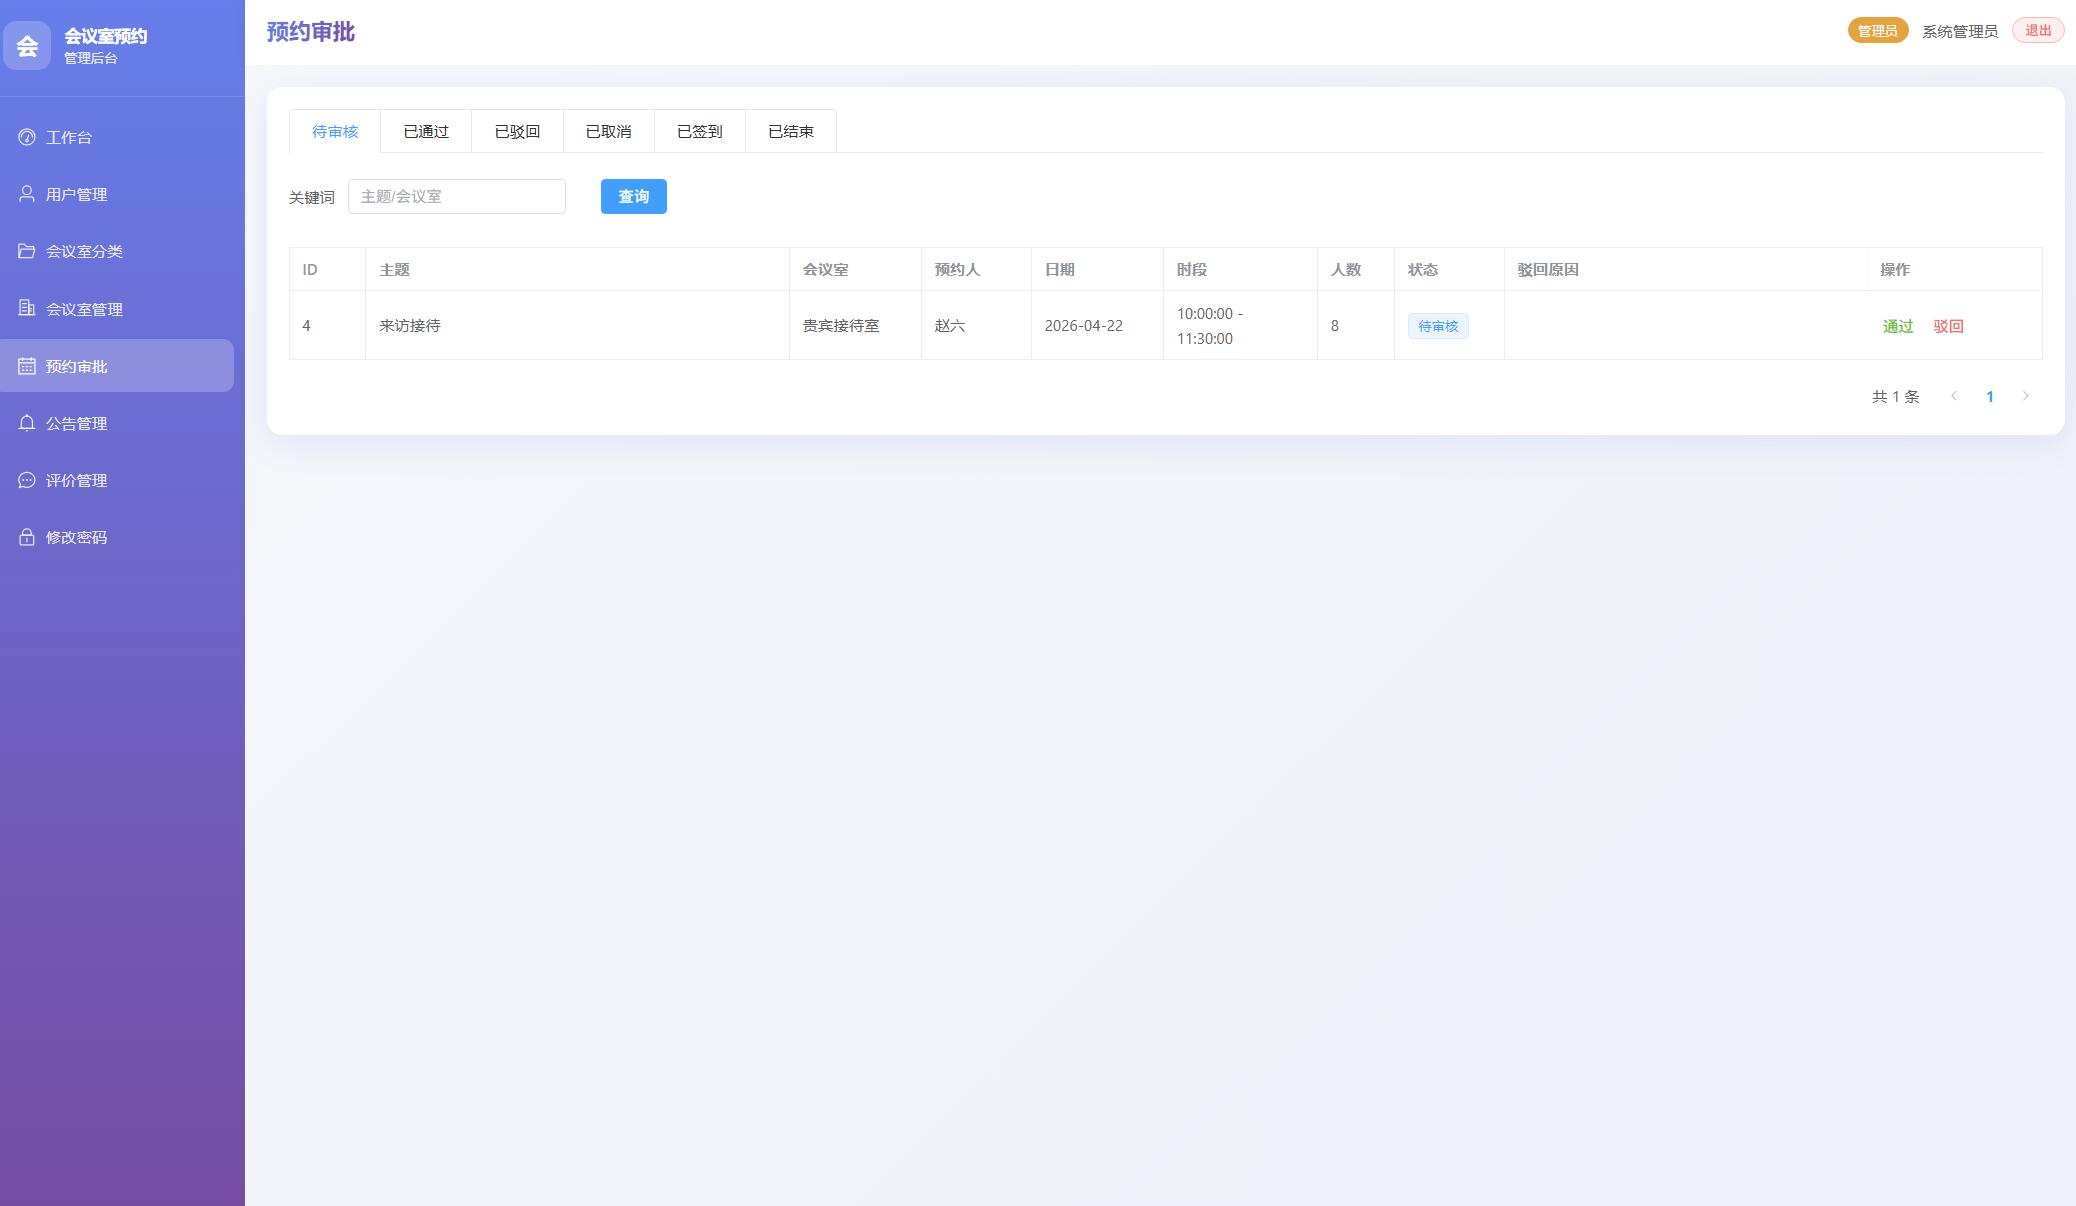
Task: Click the 预约审批 calendar icon
Action: 27,366
